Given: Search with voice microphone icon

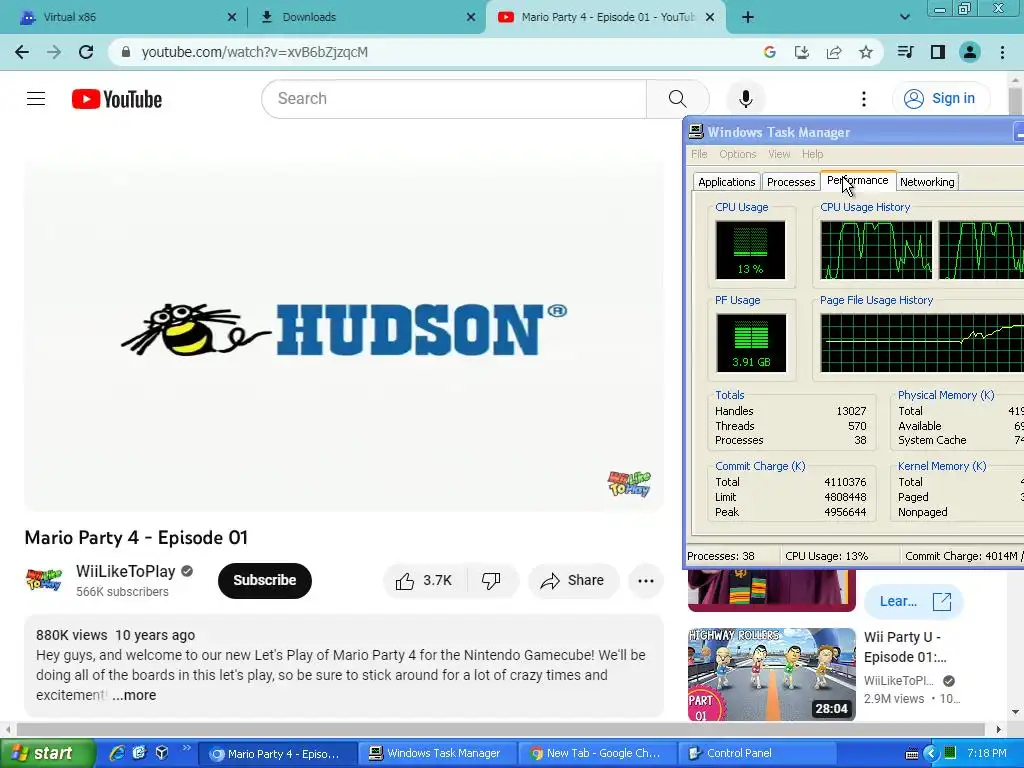Looking at the screenshot, I should (745, 99).
